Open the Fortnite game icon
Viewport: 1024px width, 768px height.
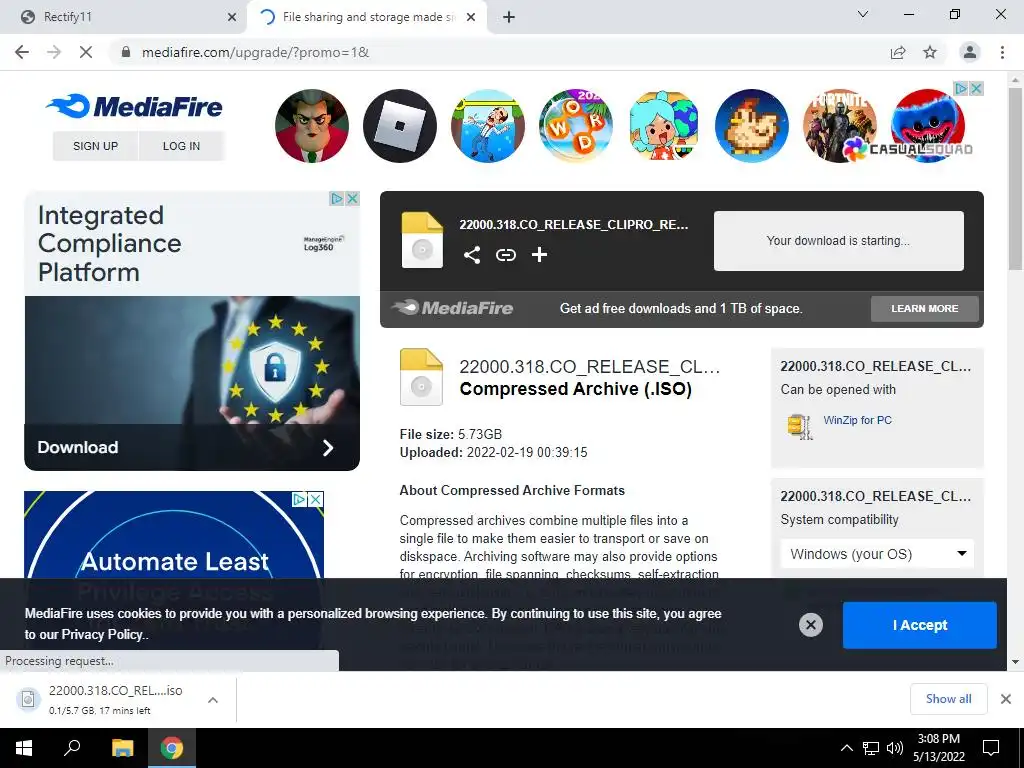point(839,125)
